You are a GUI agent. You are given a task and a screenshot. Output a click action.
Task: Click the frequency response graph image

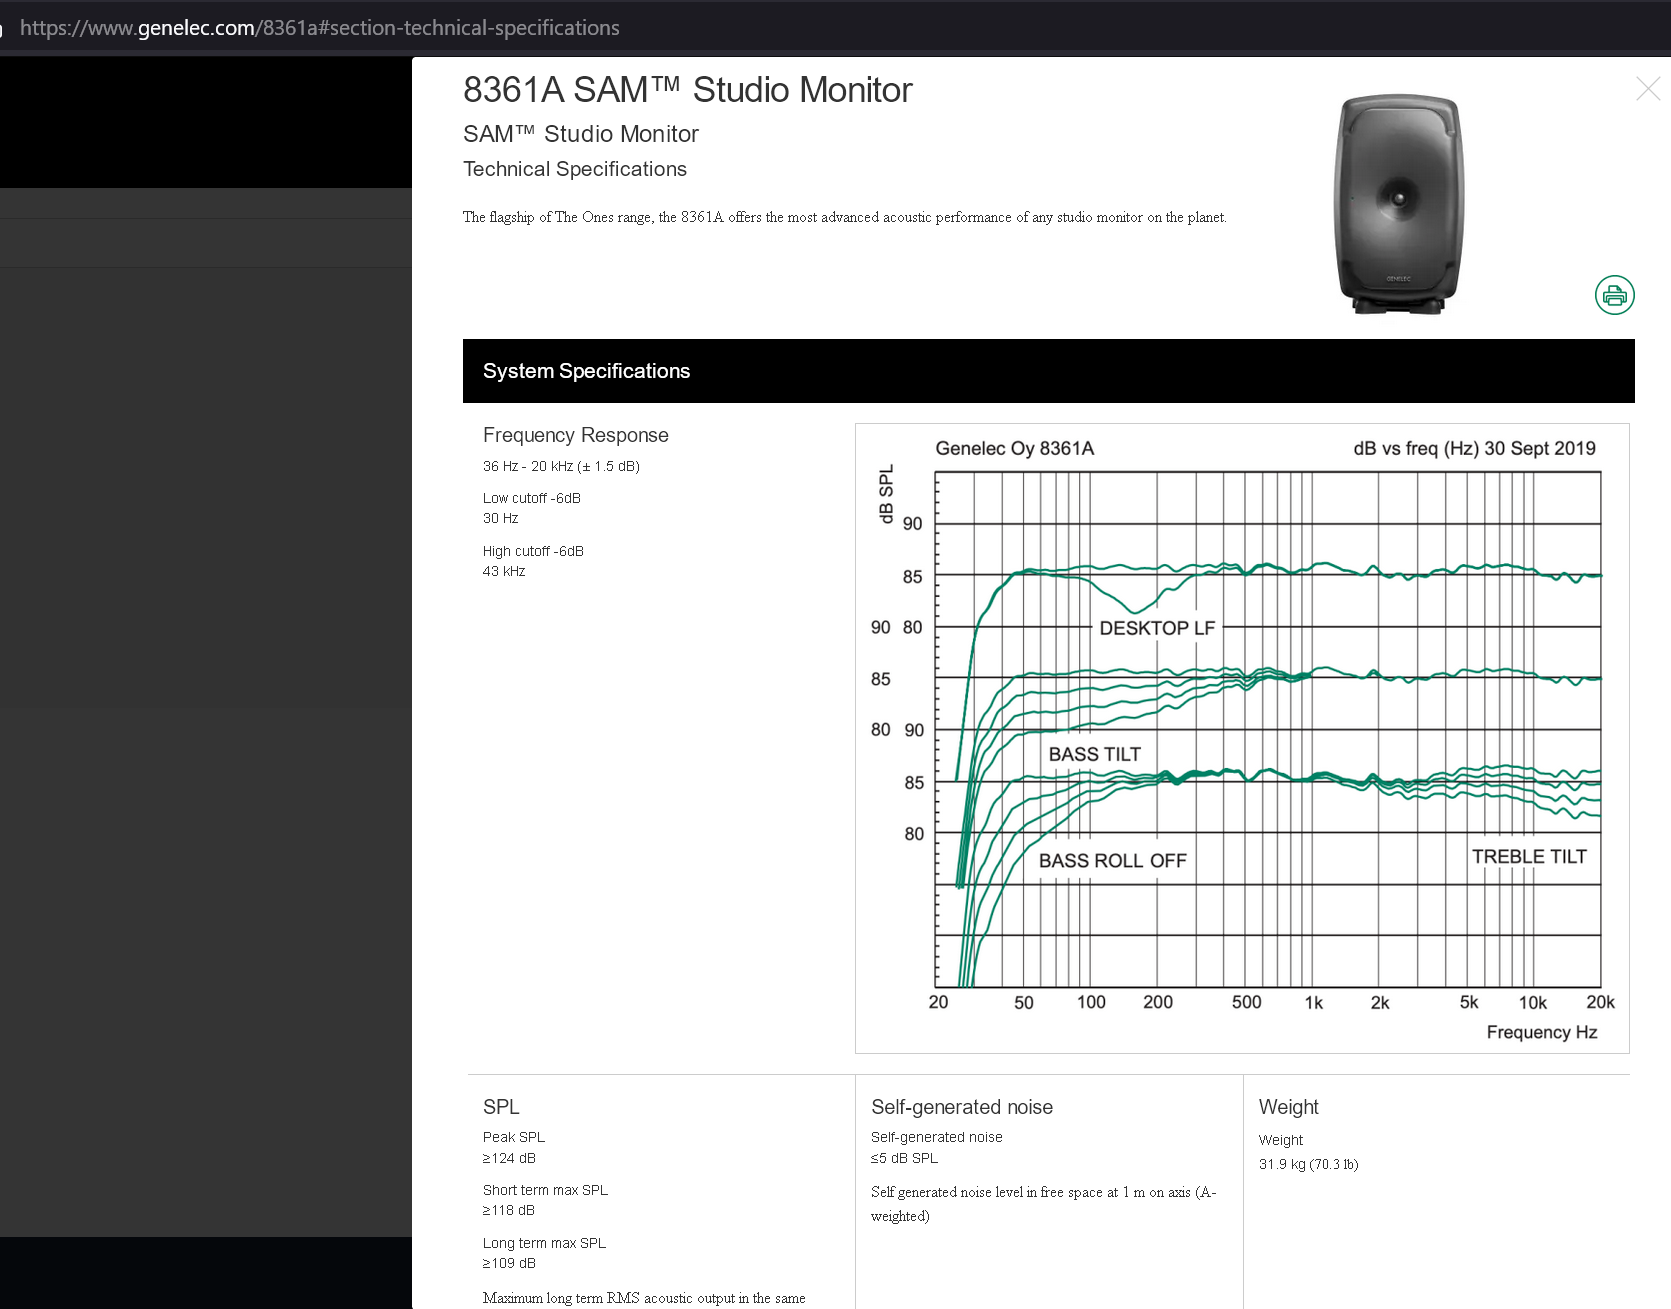[1242, 738]
